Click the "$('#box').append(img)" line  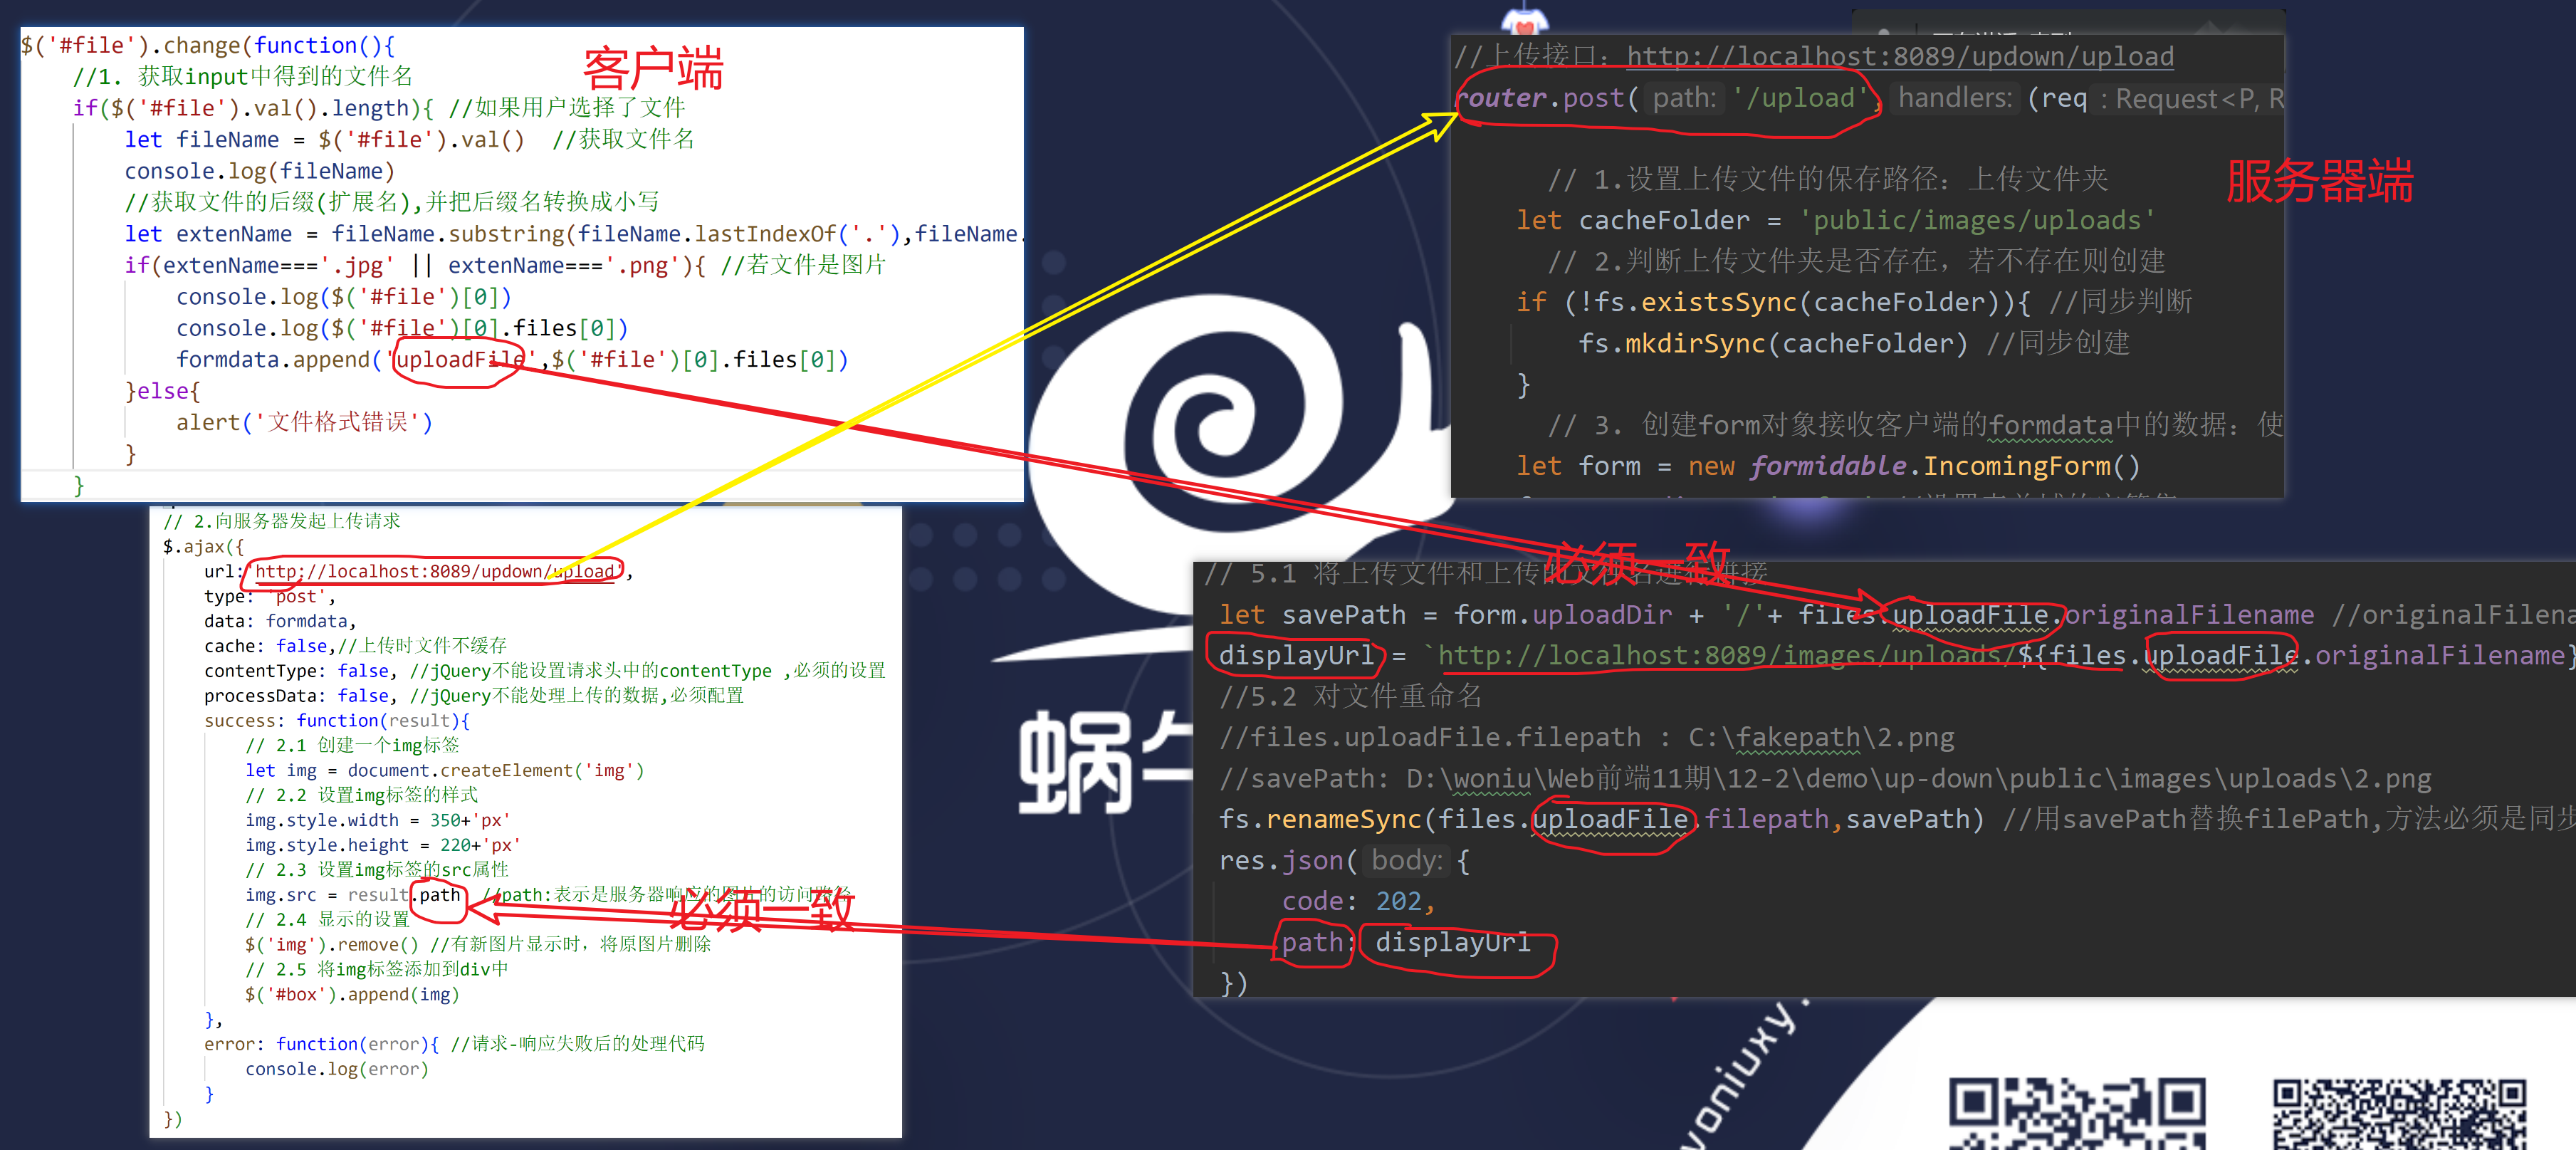[x=352, y=995]
